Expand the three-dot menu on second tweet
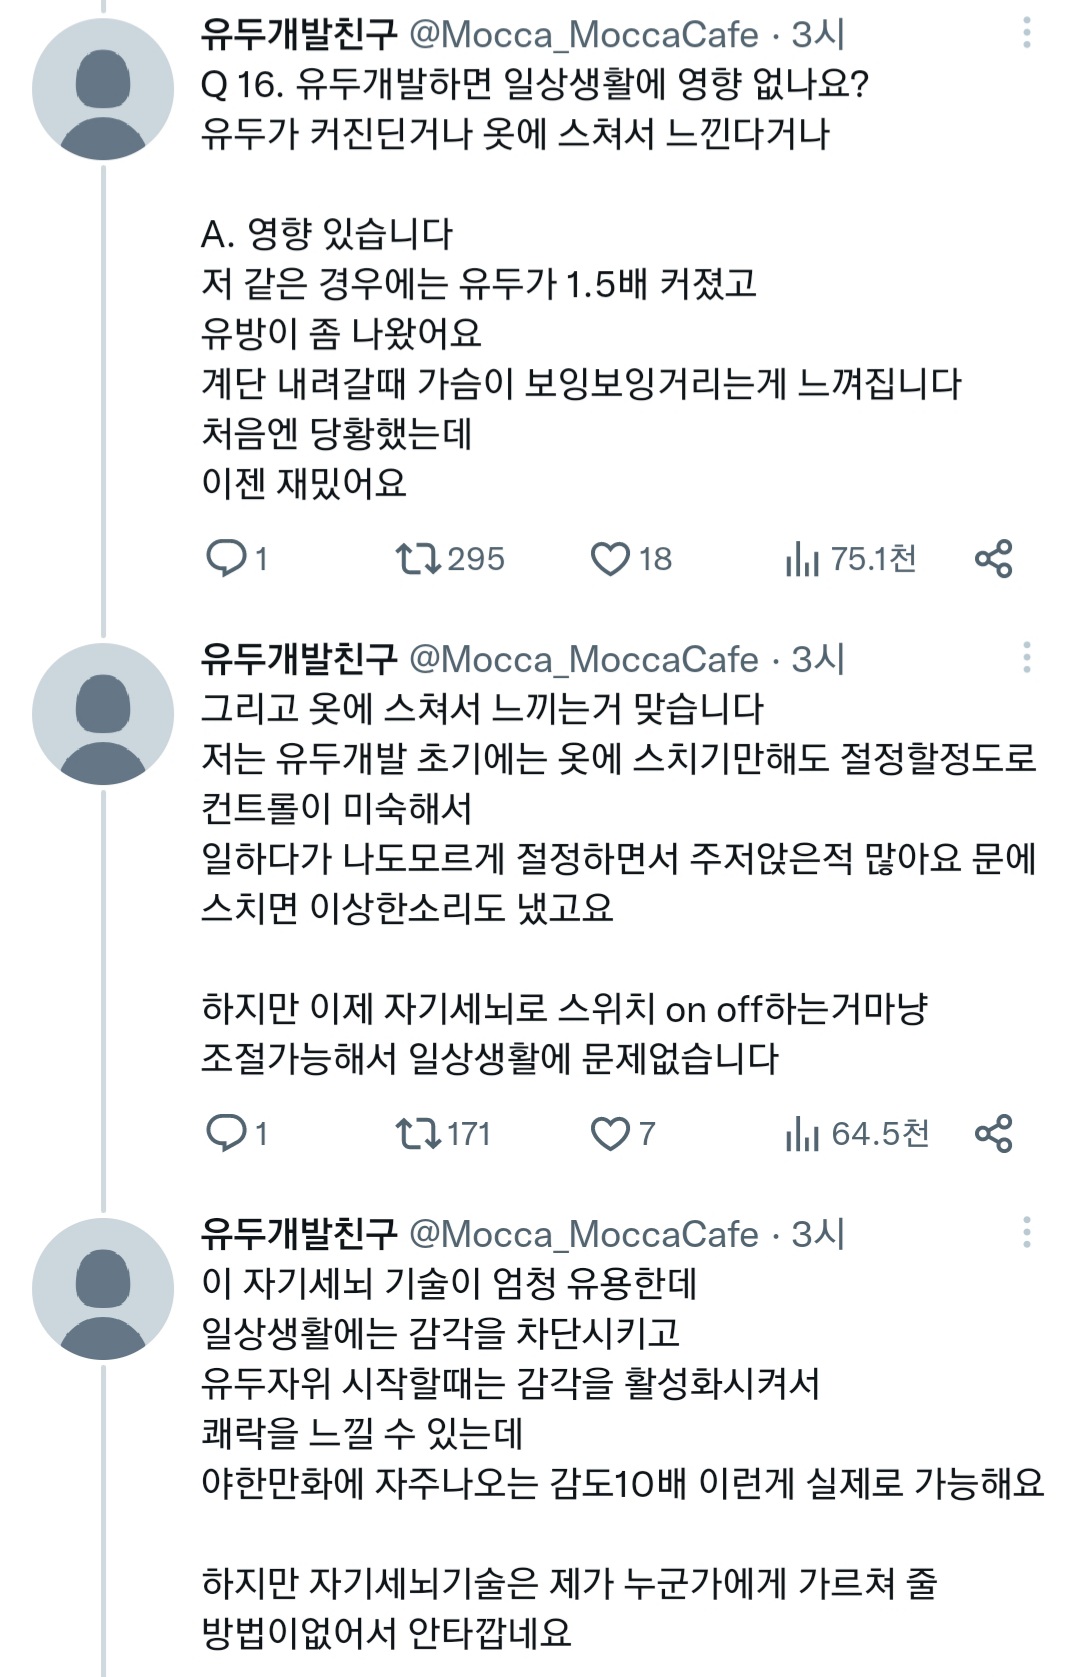Screen dimensions: 1080x1677 (1027, 658)
